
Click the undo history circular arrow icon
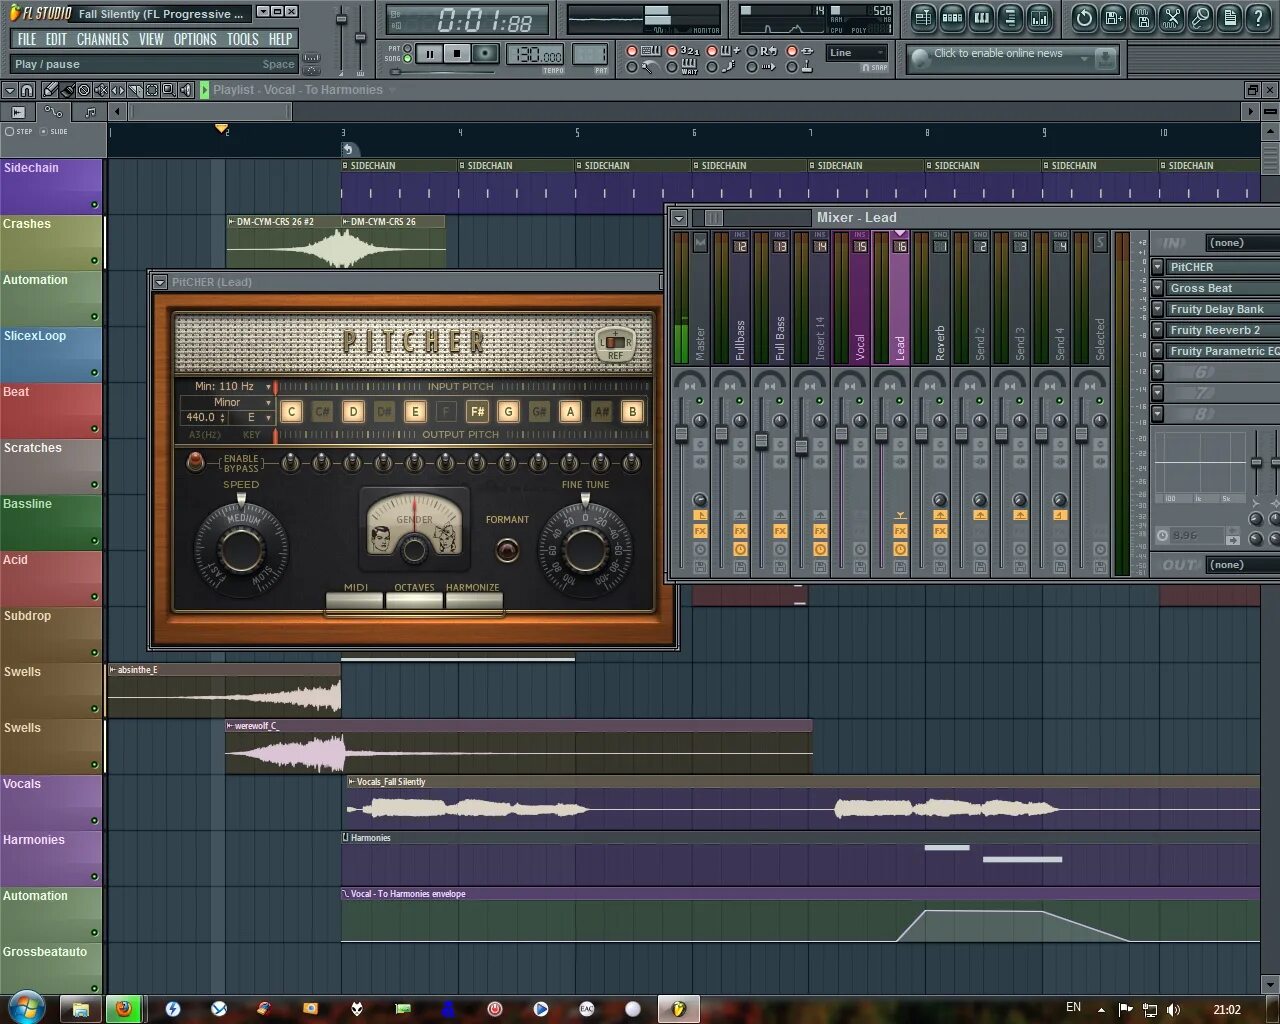pyautogui.click(x=1084, y=17)
